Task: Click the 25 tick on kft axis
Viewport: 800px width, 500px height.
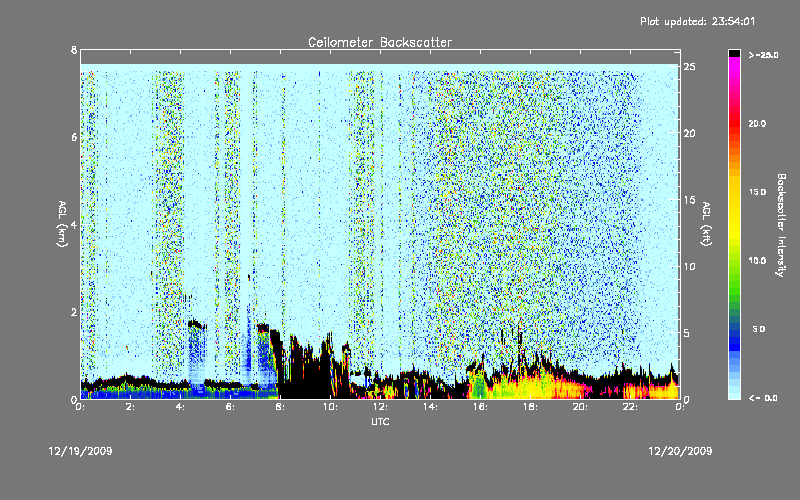Action: click(x=690, y=67)
